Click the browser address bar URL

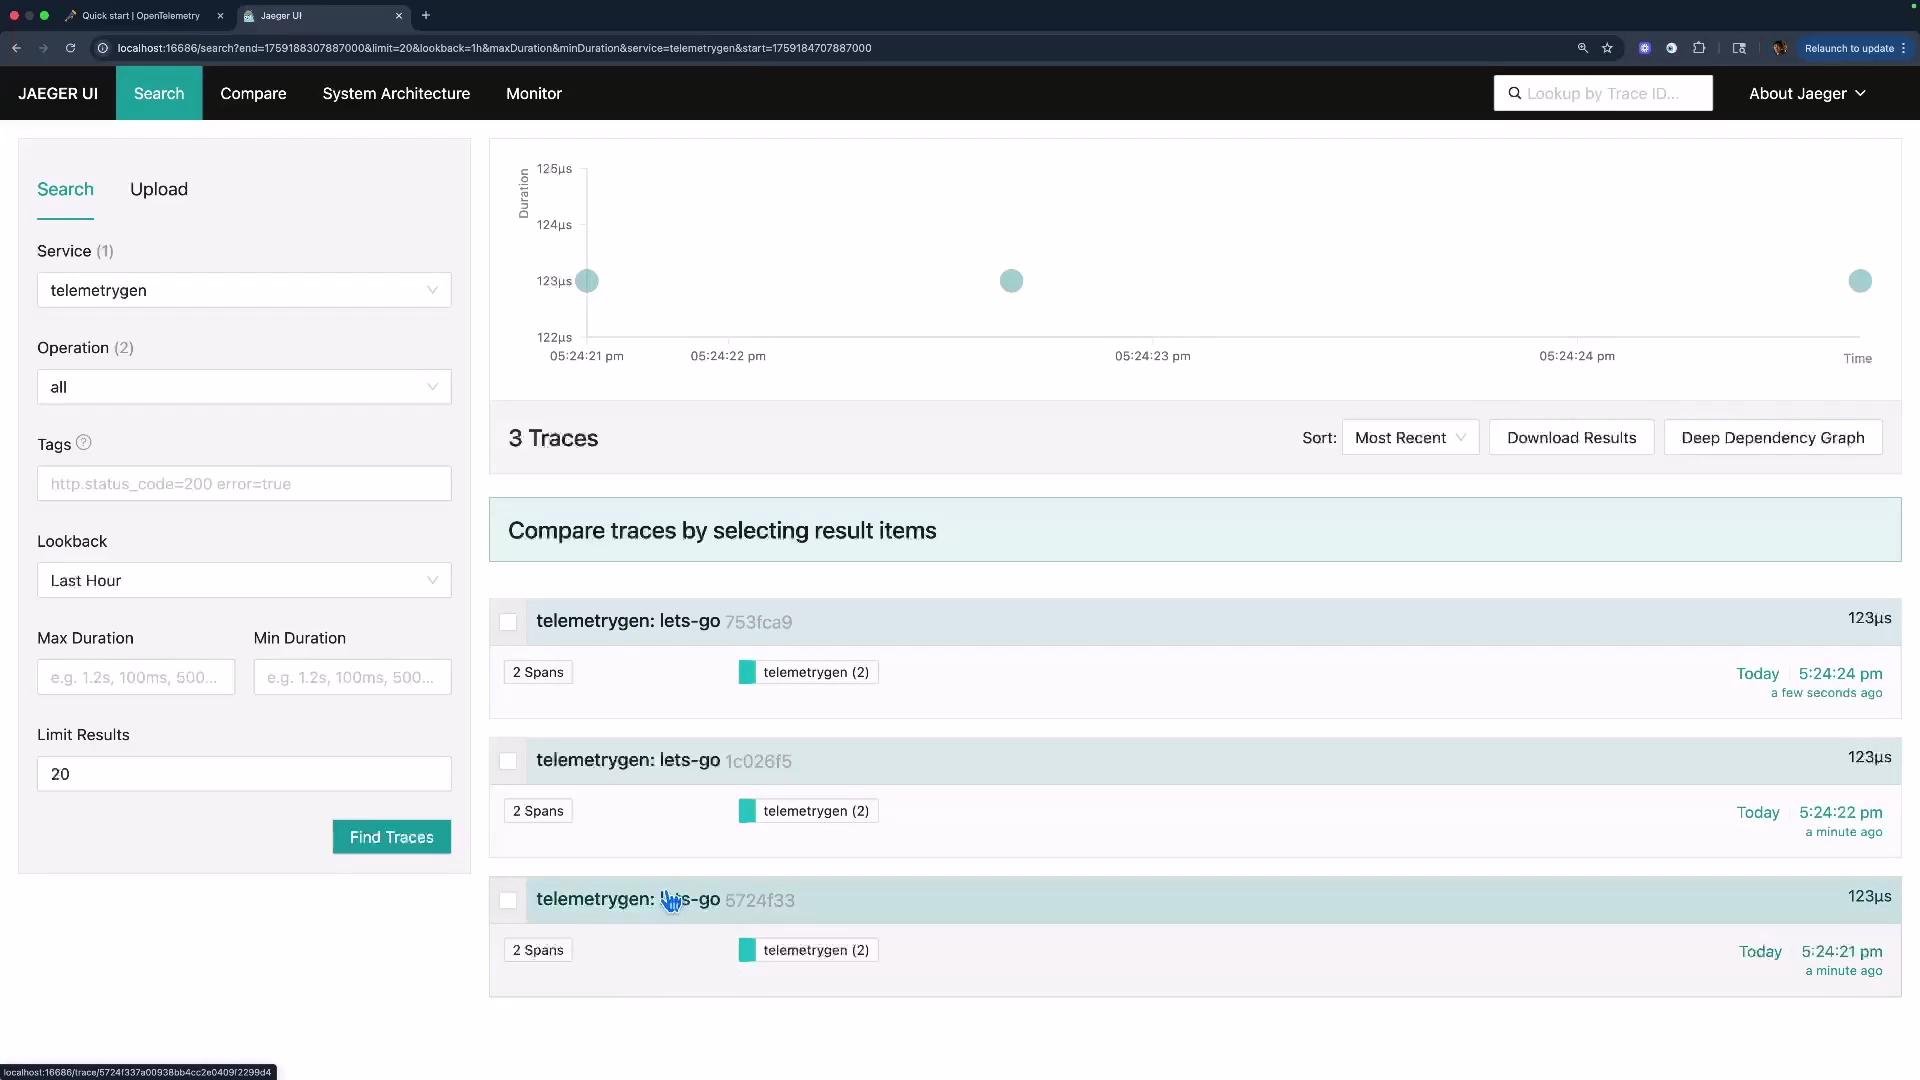tap(494, 48)
